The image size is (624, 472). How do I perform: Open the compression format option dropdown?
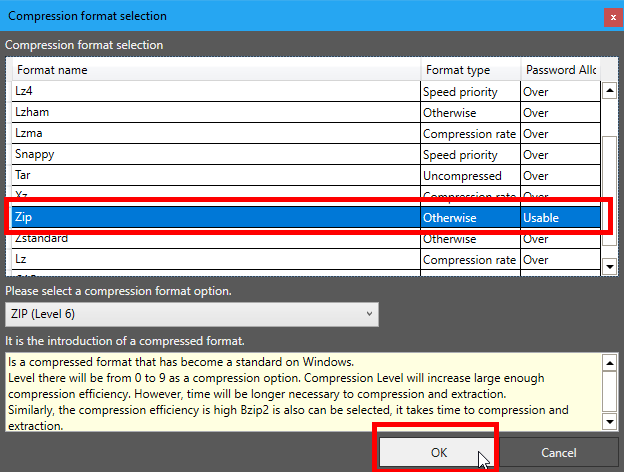[192, 314]
